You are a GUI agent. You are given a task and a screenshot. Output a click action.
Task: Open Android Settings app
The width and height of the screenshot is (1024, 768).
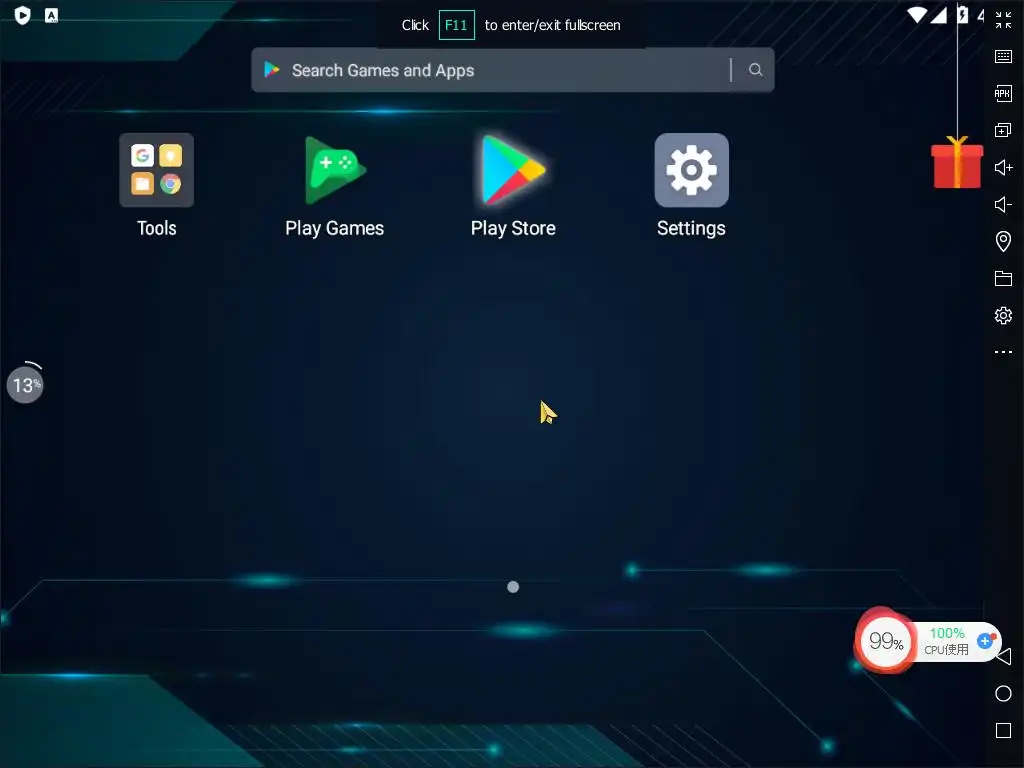point(692,170)
